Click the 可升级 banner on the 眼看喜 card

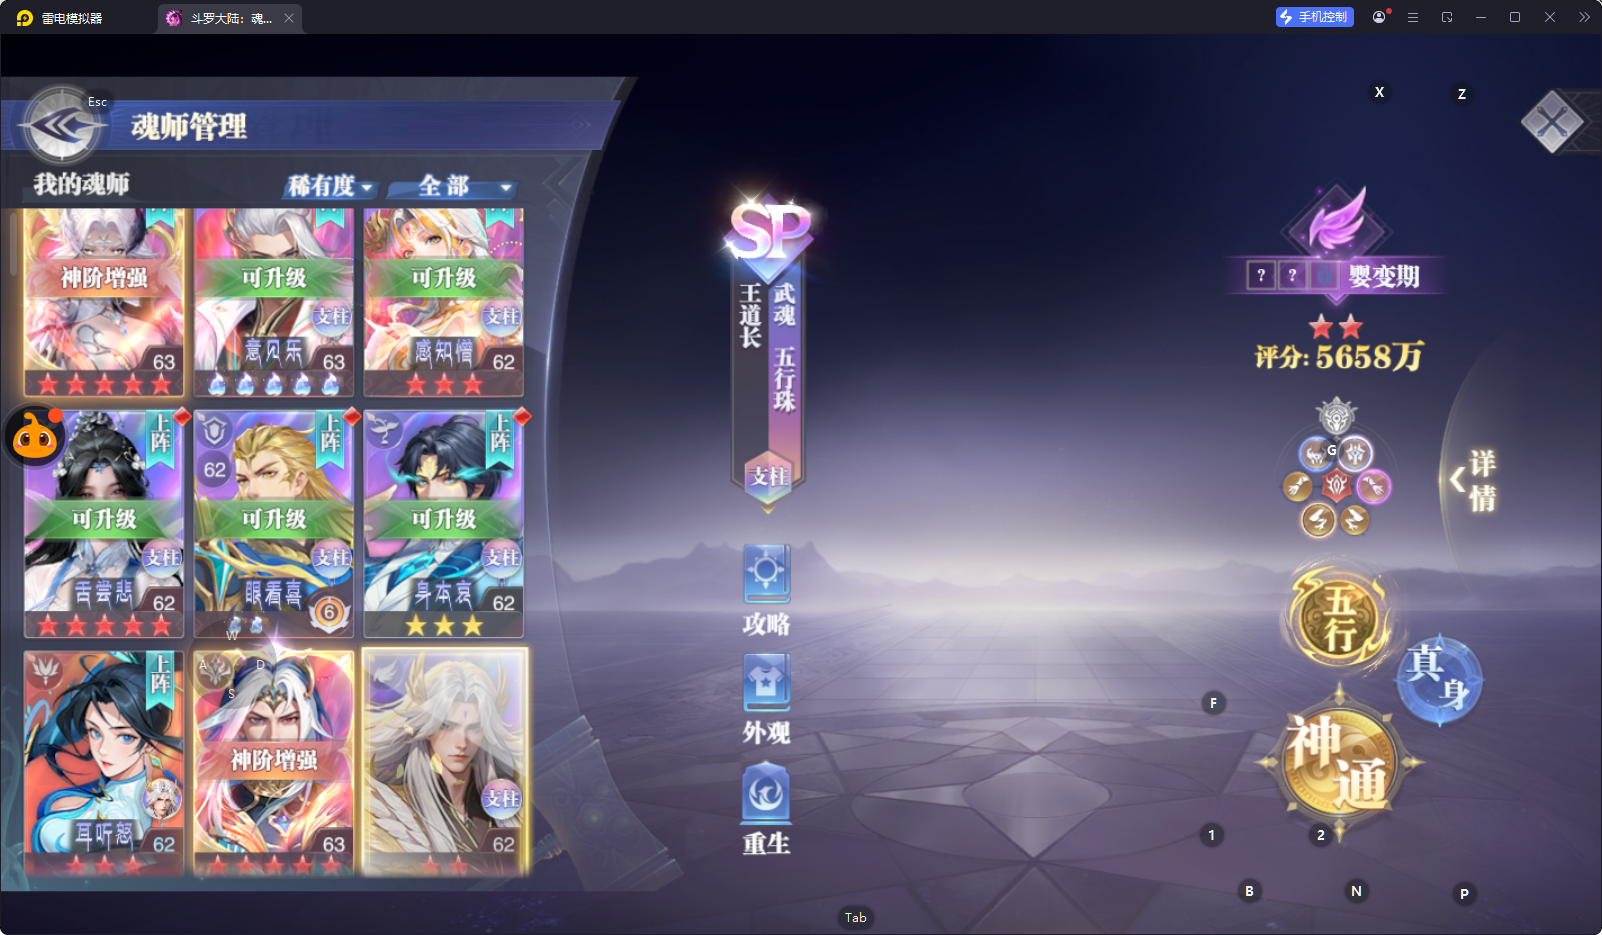(x=274, y=519)
